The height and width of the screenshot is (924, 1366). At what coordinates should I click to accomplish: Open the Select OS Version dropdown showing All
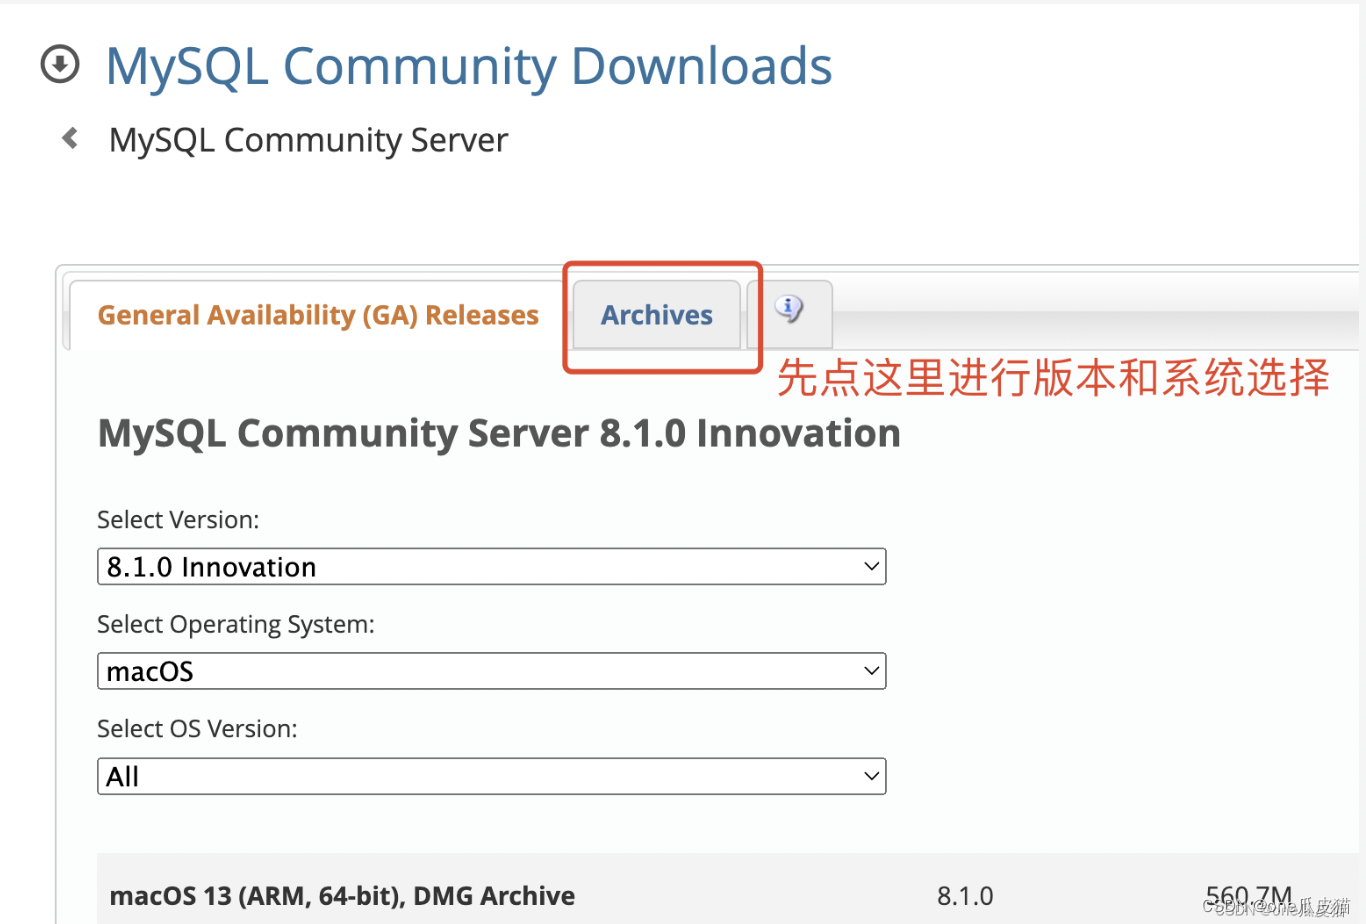(491, 776)
